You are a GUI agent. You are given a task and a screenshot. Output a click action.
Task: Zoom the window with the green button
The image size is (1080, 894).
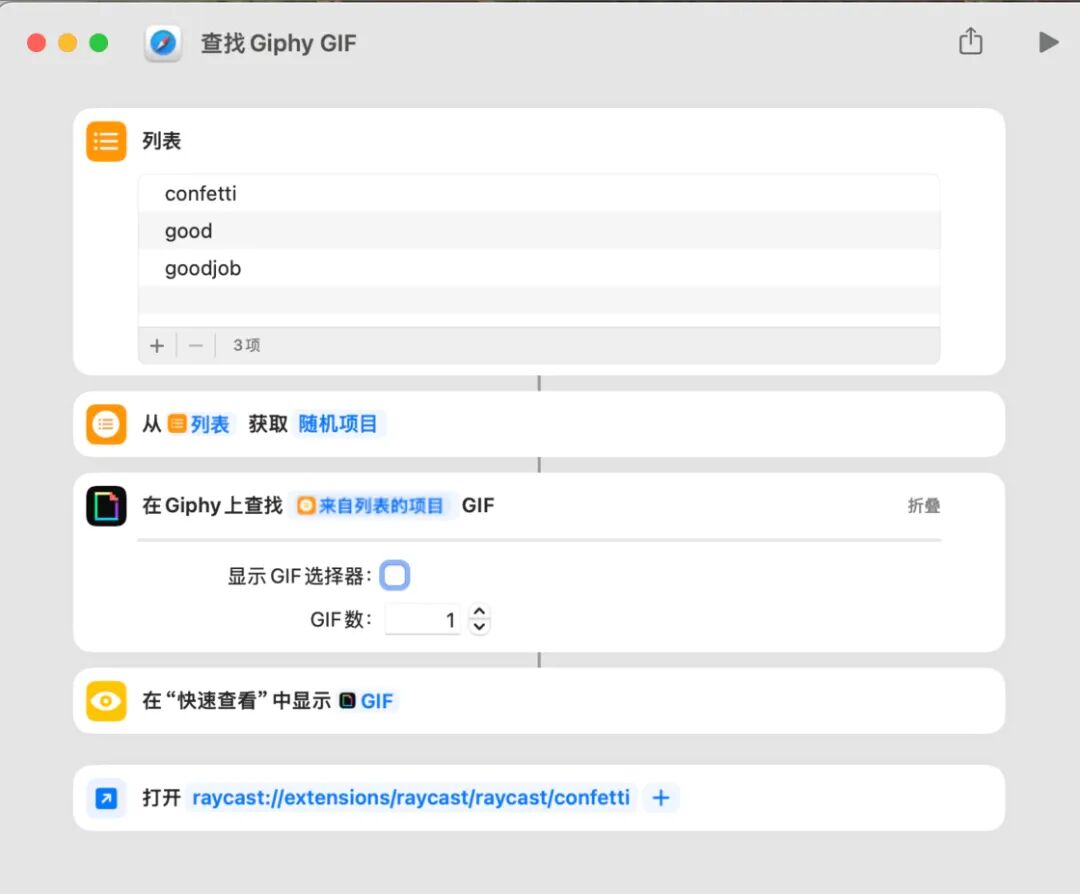click(98, 43)
